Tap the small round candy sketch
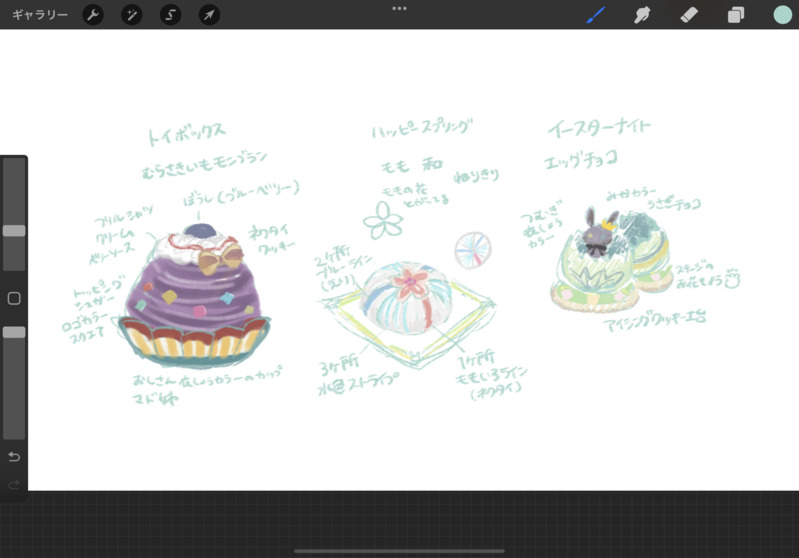This screenshot has height=558, width=799. pos(473,250)
